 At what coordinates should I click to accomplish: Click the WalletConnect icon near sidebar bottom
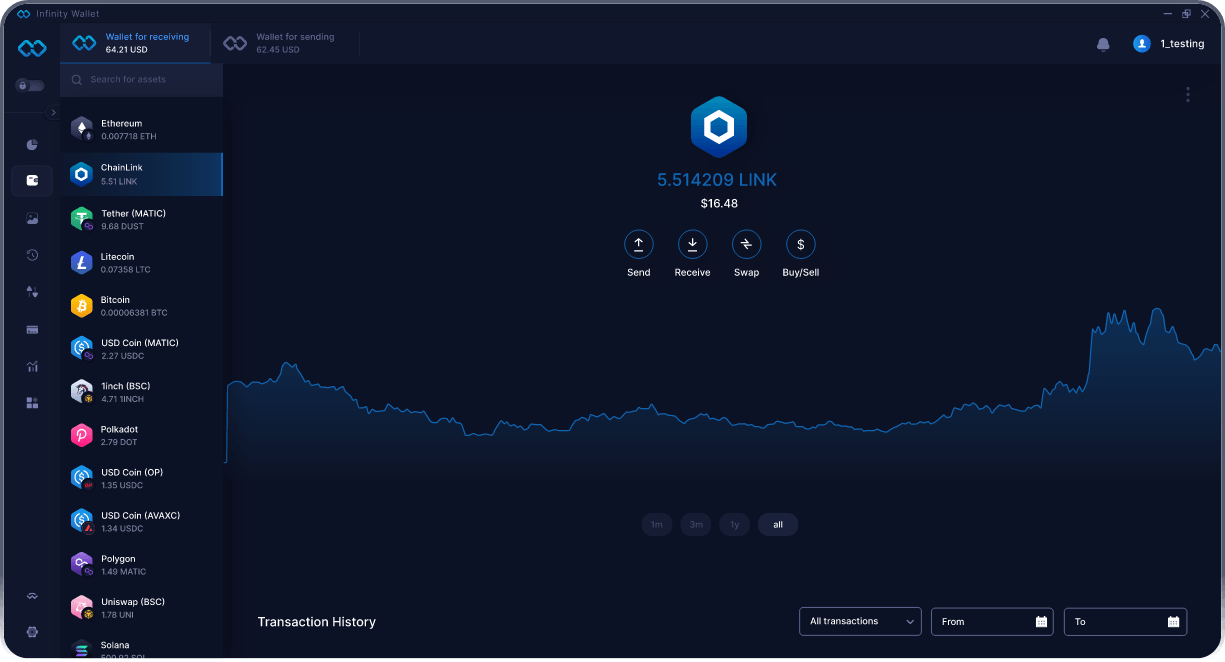click(x=32, y=596)
